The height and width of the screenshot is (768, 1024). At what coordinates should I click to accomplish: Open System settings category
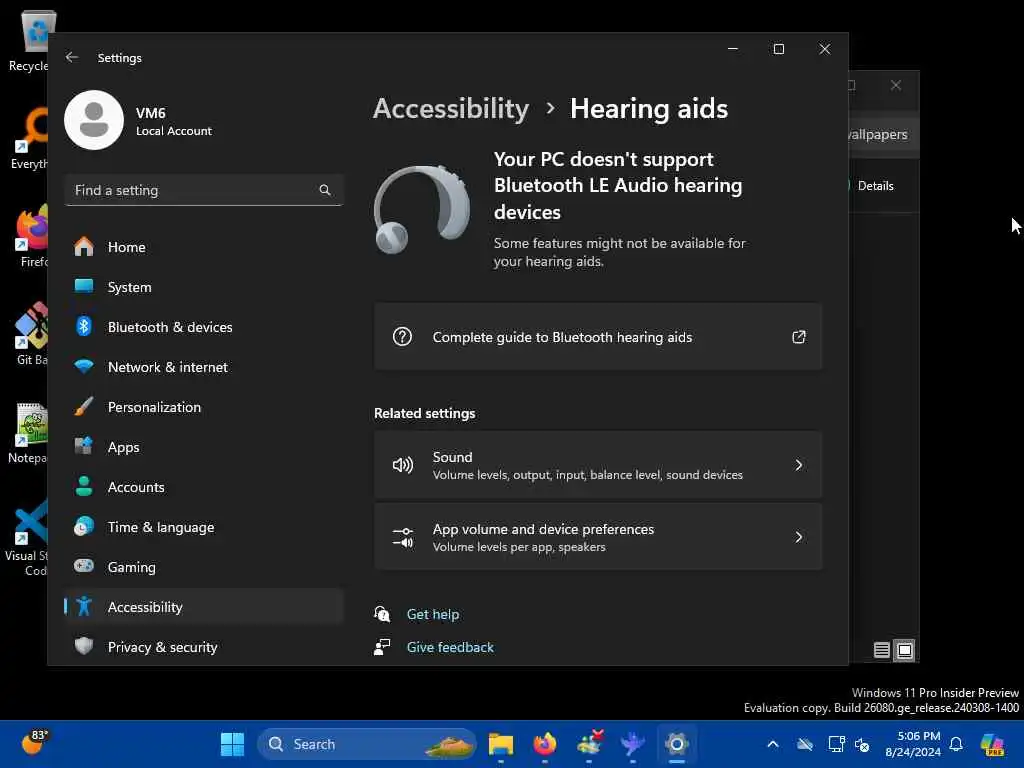pyautogui.click(x=204, y=287)
